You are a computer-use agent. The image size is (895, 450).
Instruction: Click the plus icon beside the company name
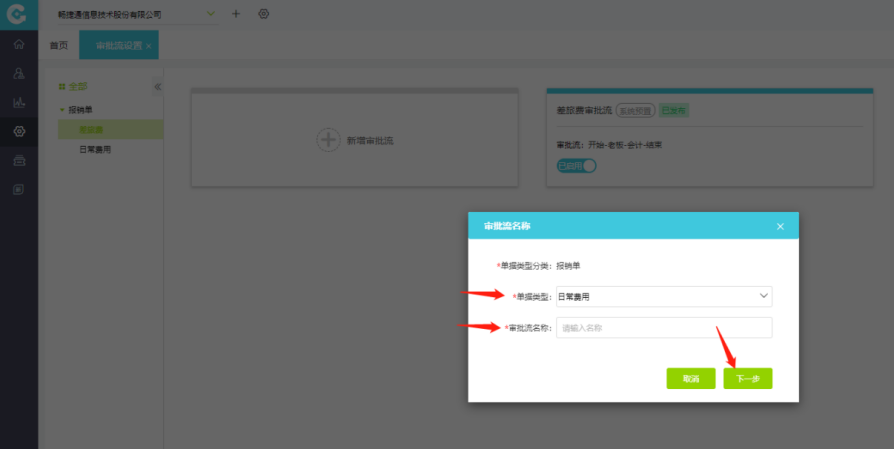[236, 14]
